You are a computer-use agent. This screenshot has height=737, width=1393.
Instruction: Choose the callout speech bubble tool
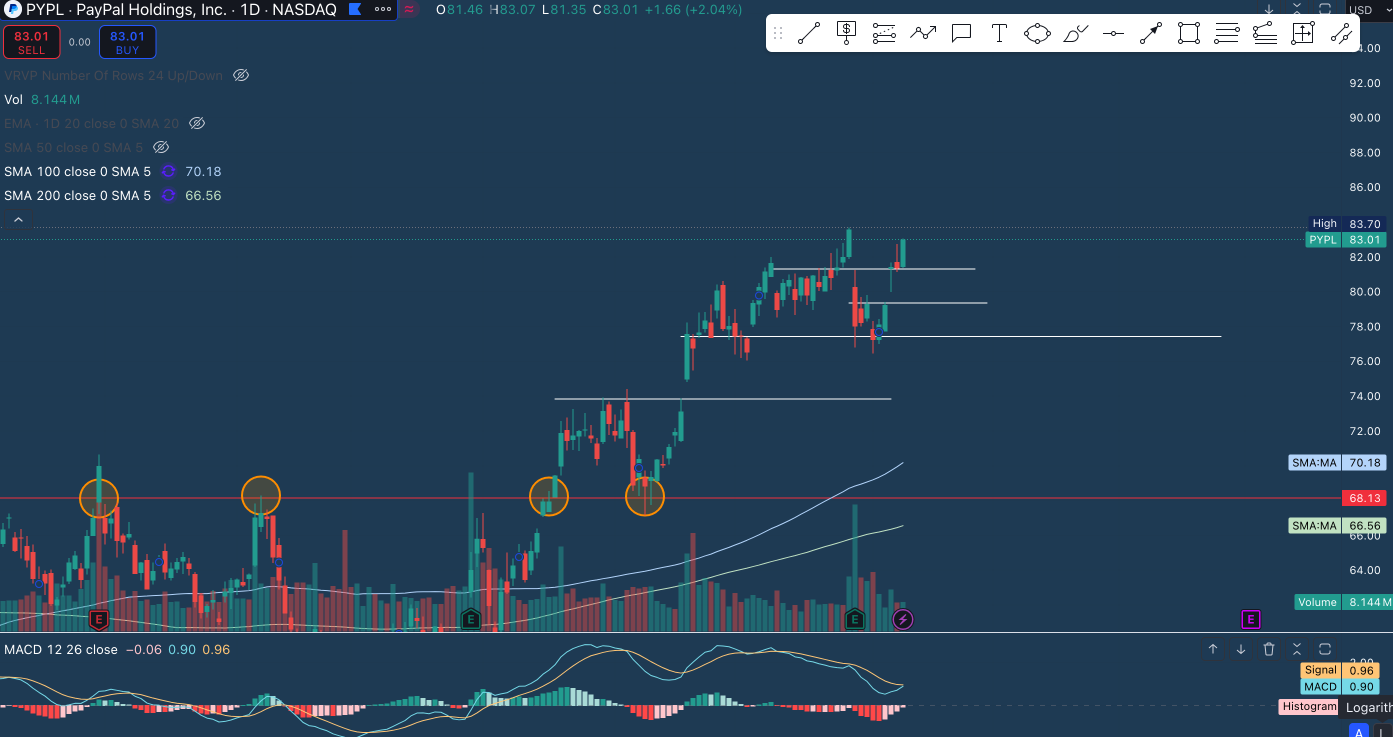point(961,34)
